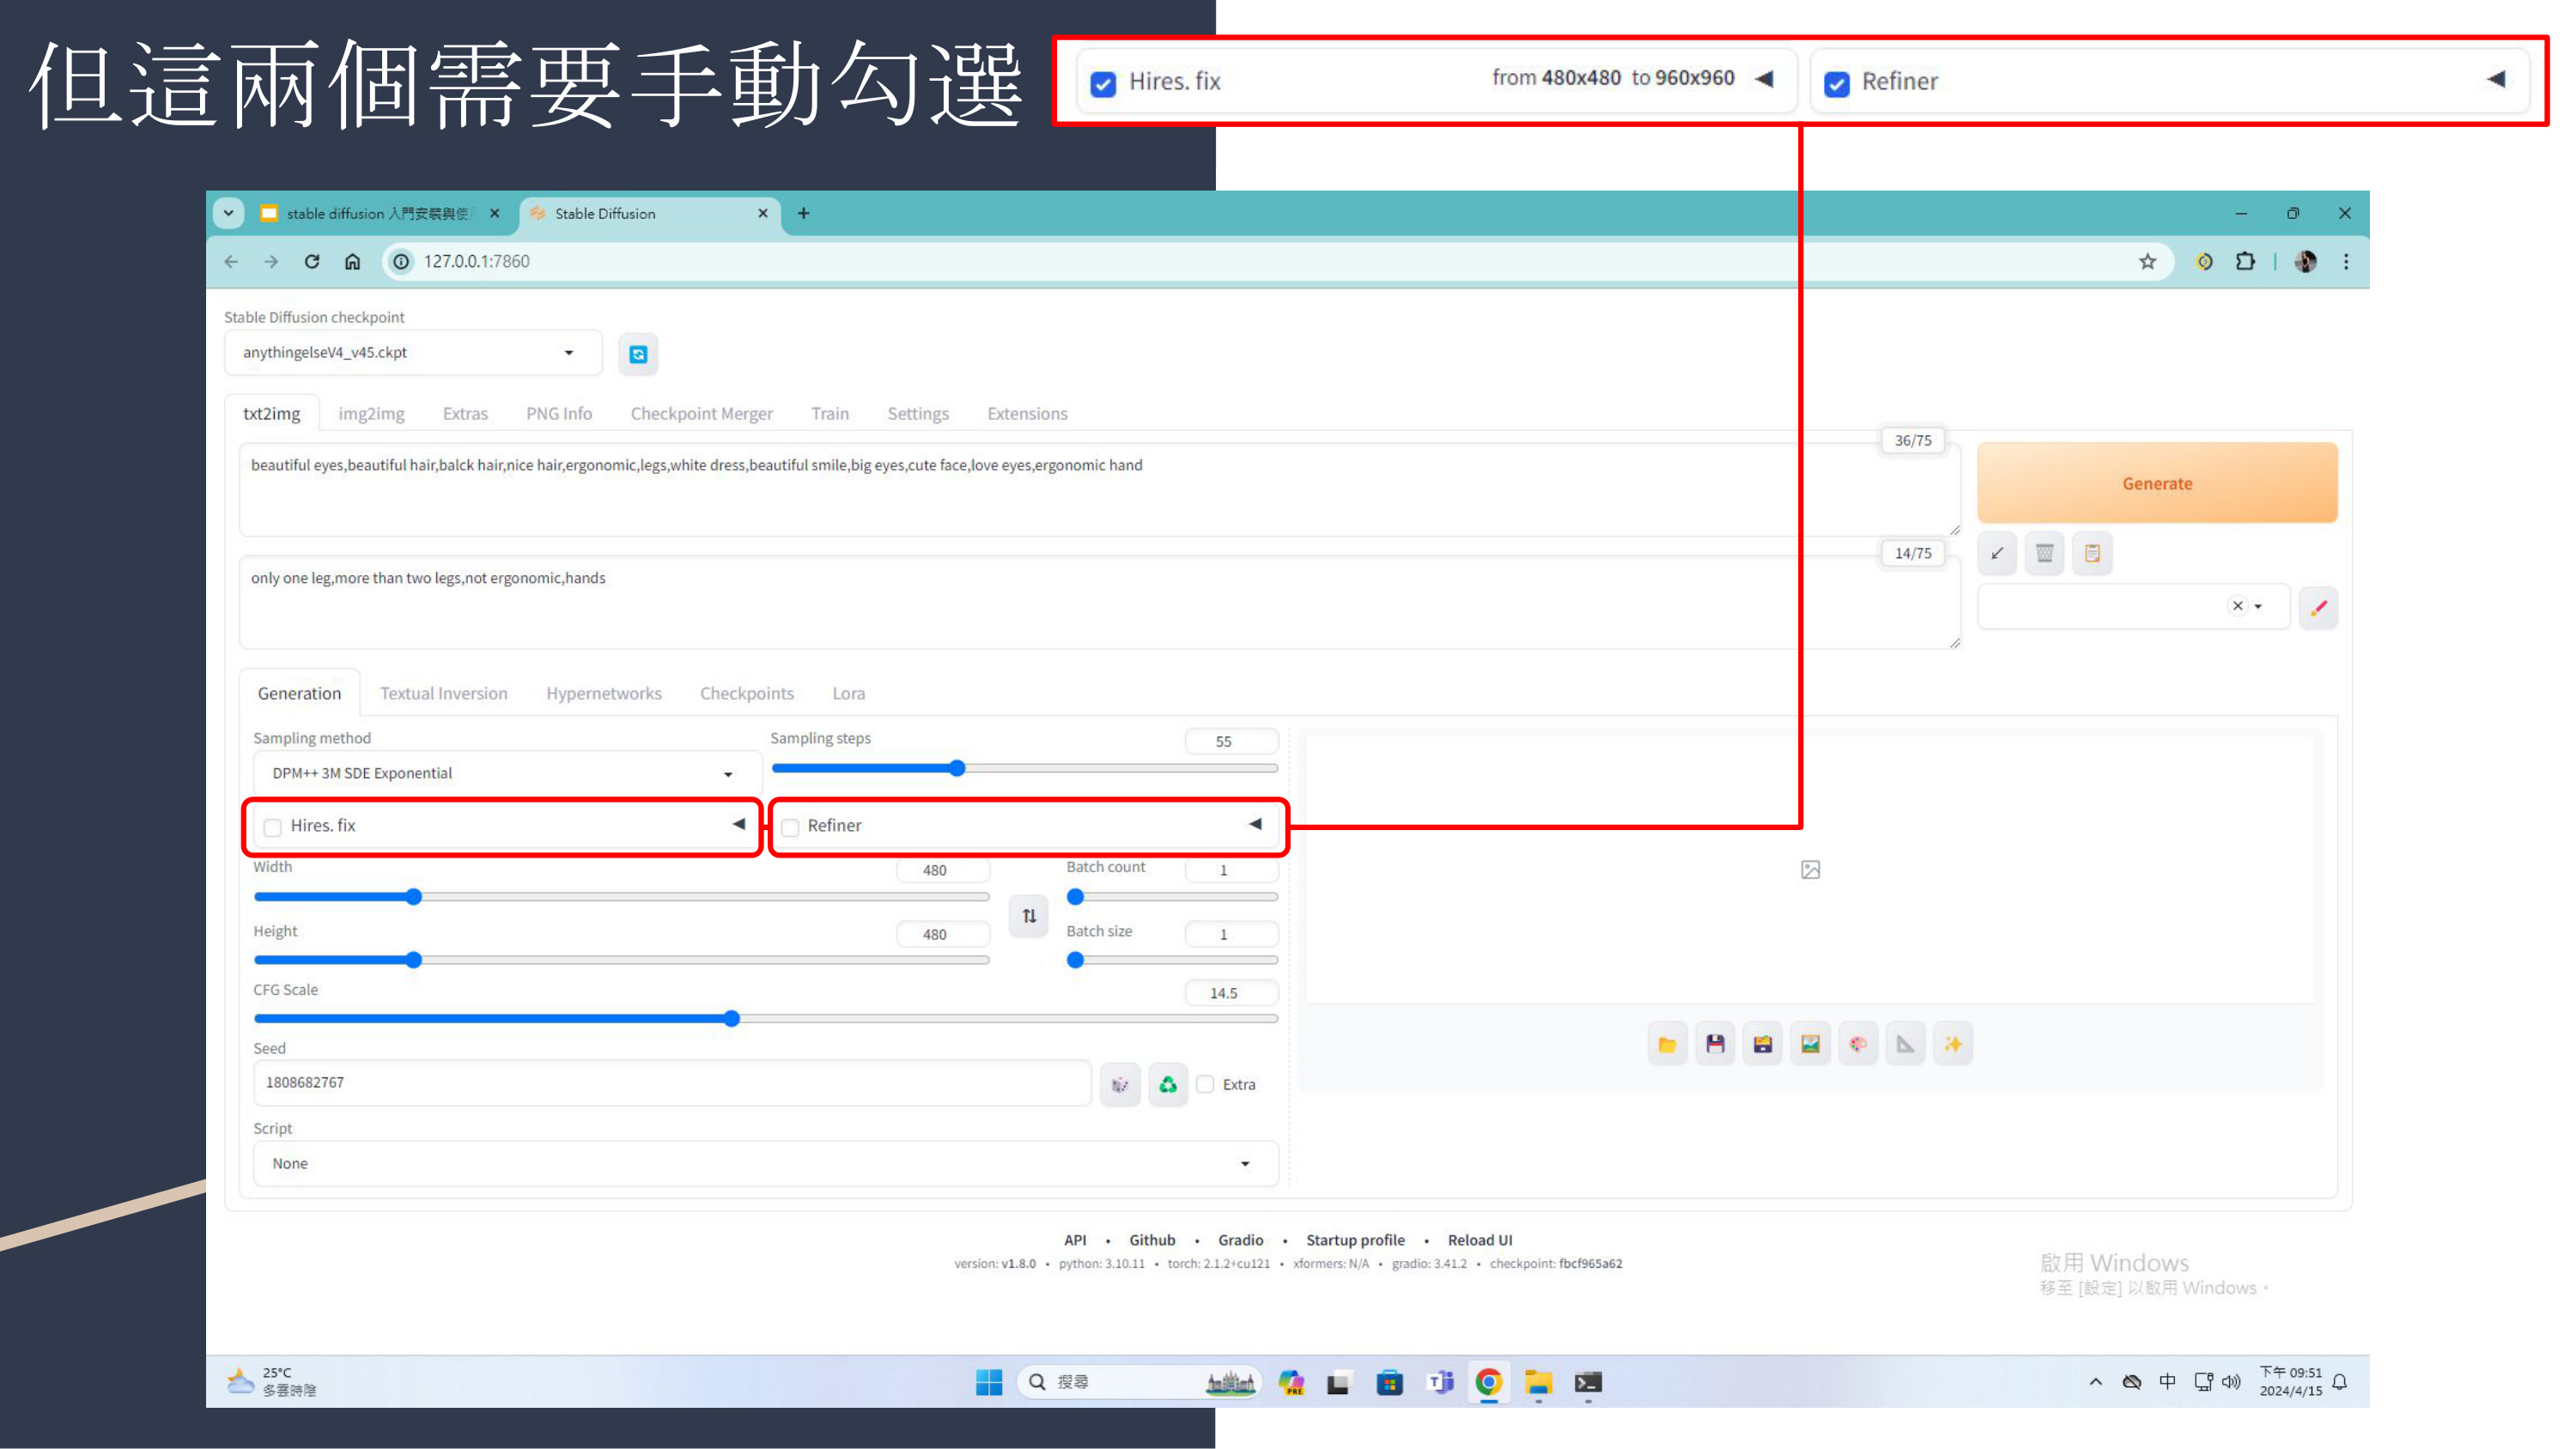This screenshot has height=1449, width=2576.
Task: Tick the Extra seed checkbox
Action: click(1205, 1084)
